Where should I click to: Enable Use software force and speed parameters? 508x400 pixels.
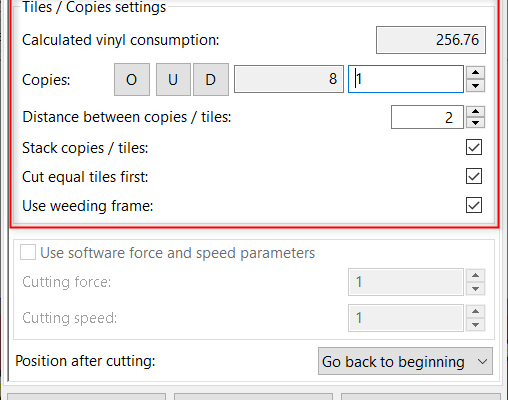28,252
